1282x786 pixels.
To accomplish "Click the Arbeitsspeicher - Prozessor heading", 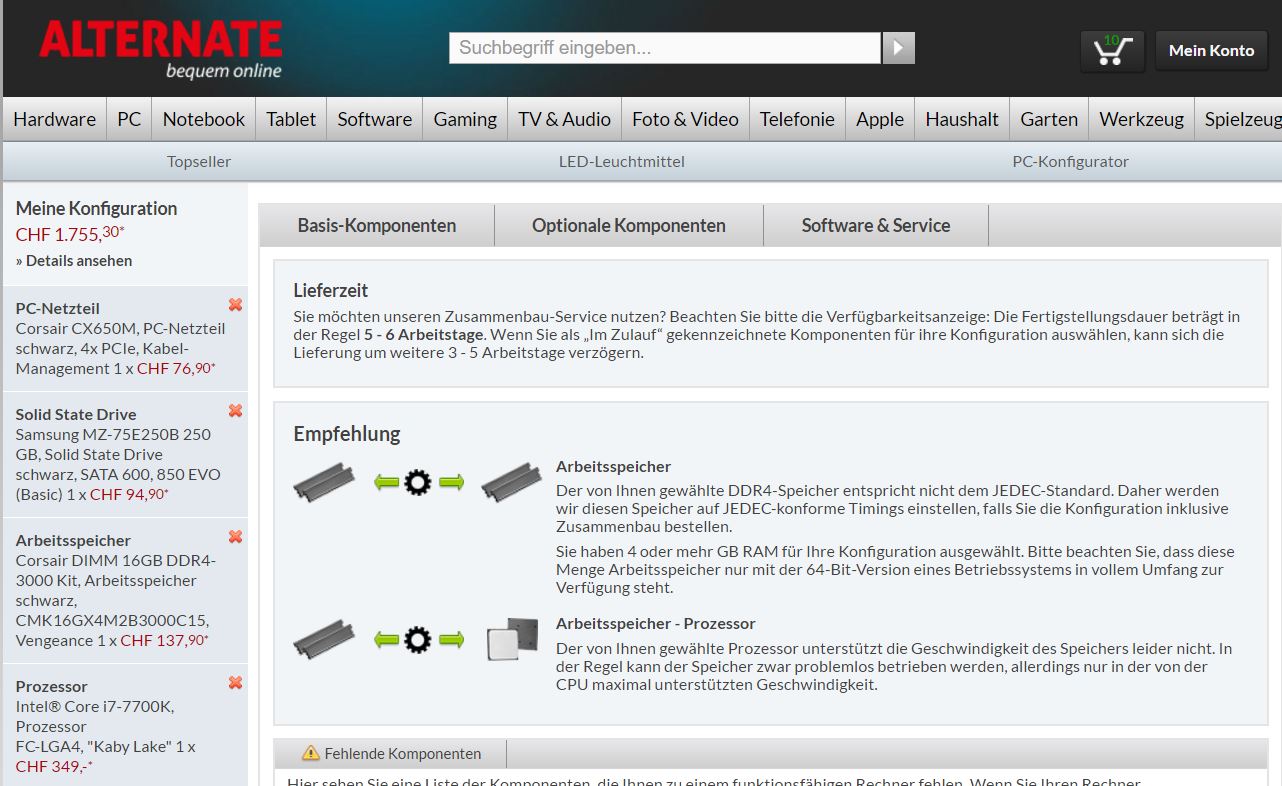I will tap(656, 623).
